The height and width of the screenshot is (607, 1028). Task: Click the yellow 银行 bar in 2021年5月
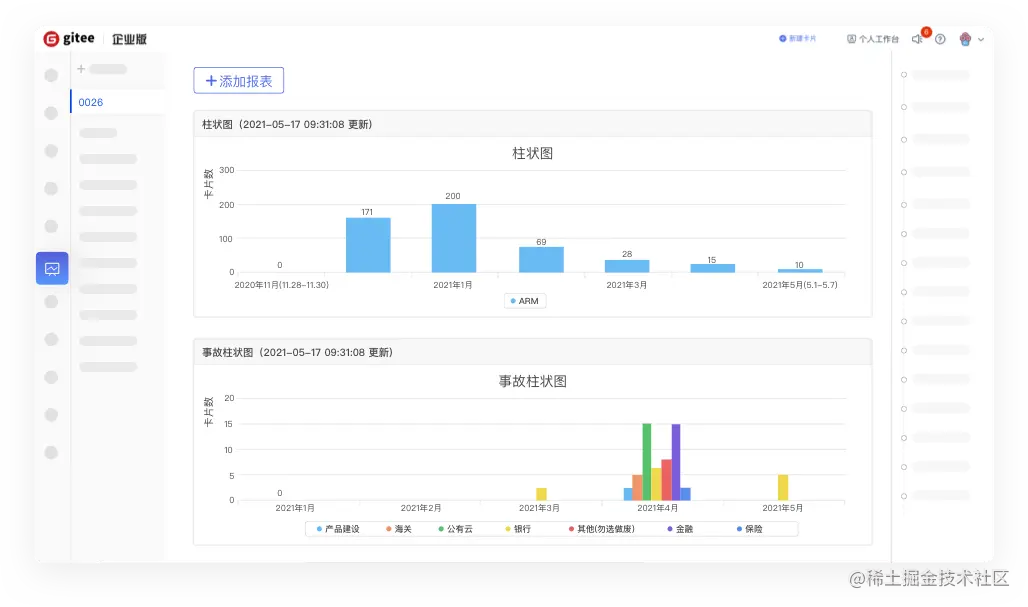point(783,488)
